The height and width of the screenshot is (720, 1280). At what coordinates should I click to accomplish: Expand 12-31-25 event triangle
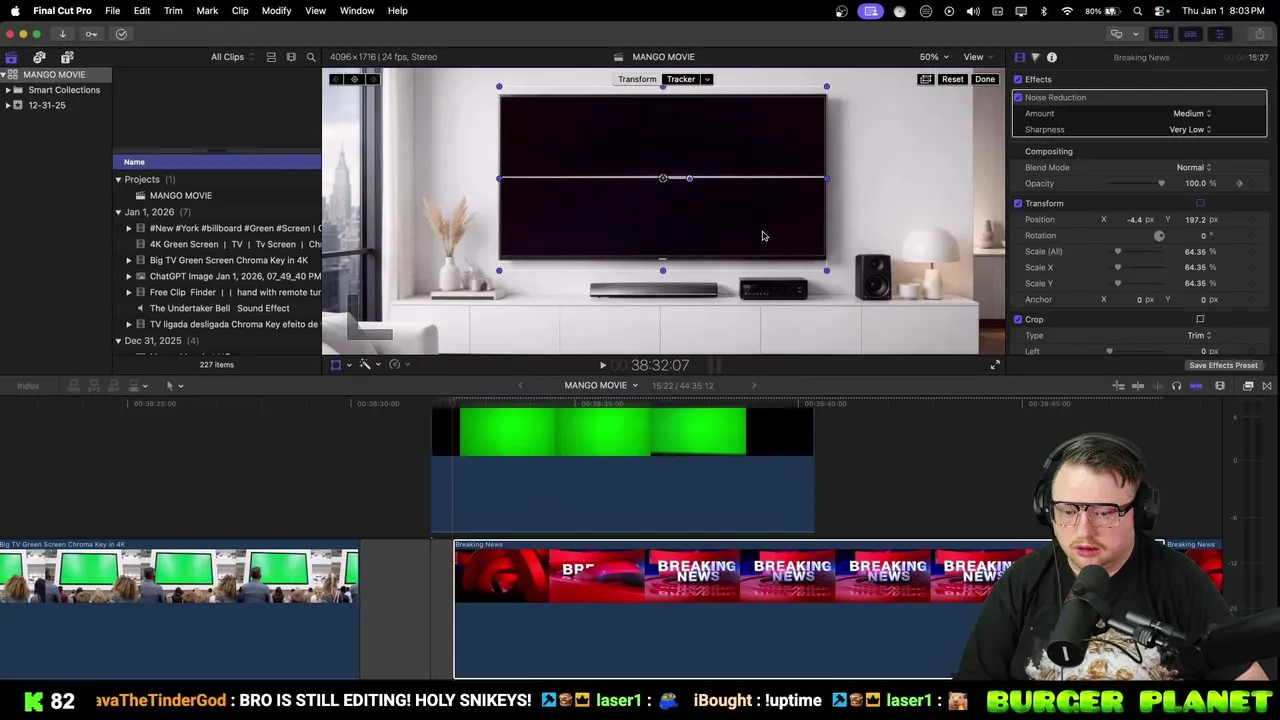pyautogui.click(x=8, y=105)
